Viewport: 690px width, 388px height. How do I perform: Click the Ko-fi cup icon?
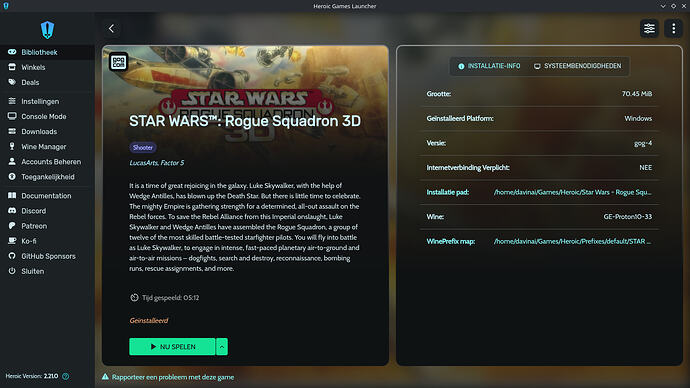[x=12, y=241]
